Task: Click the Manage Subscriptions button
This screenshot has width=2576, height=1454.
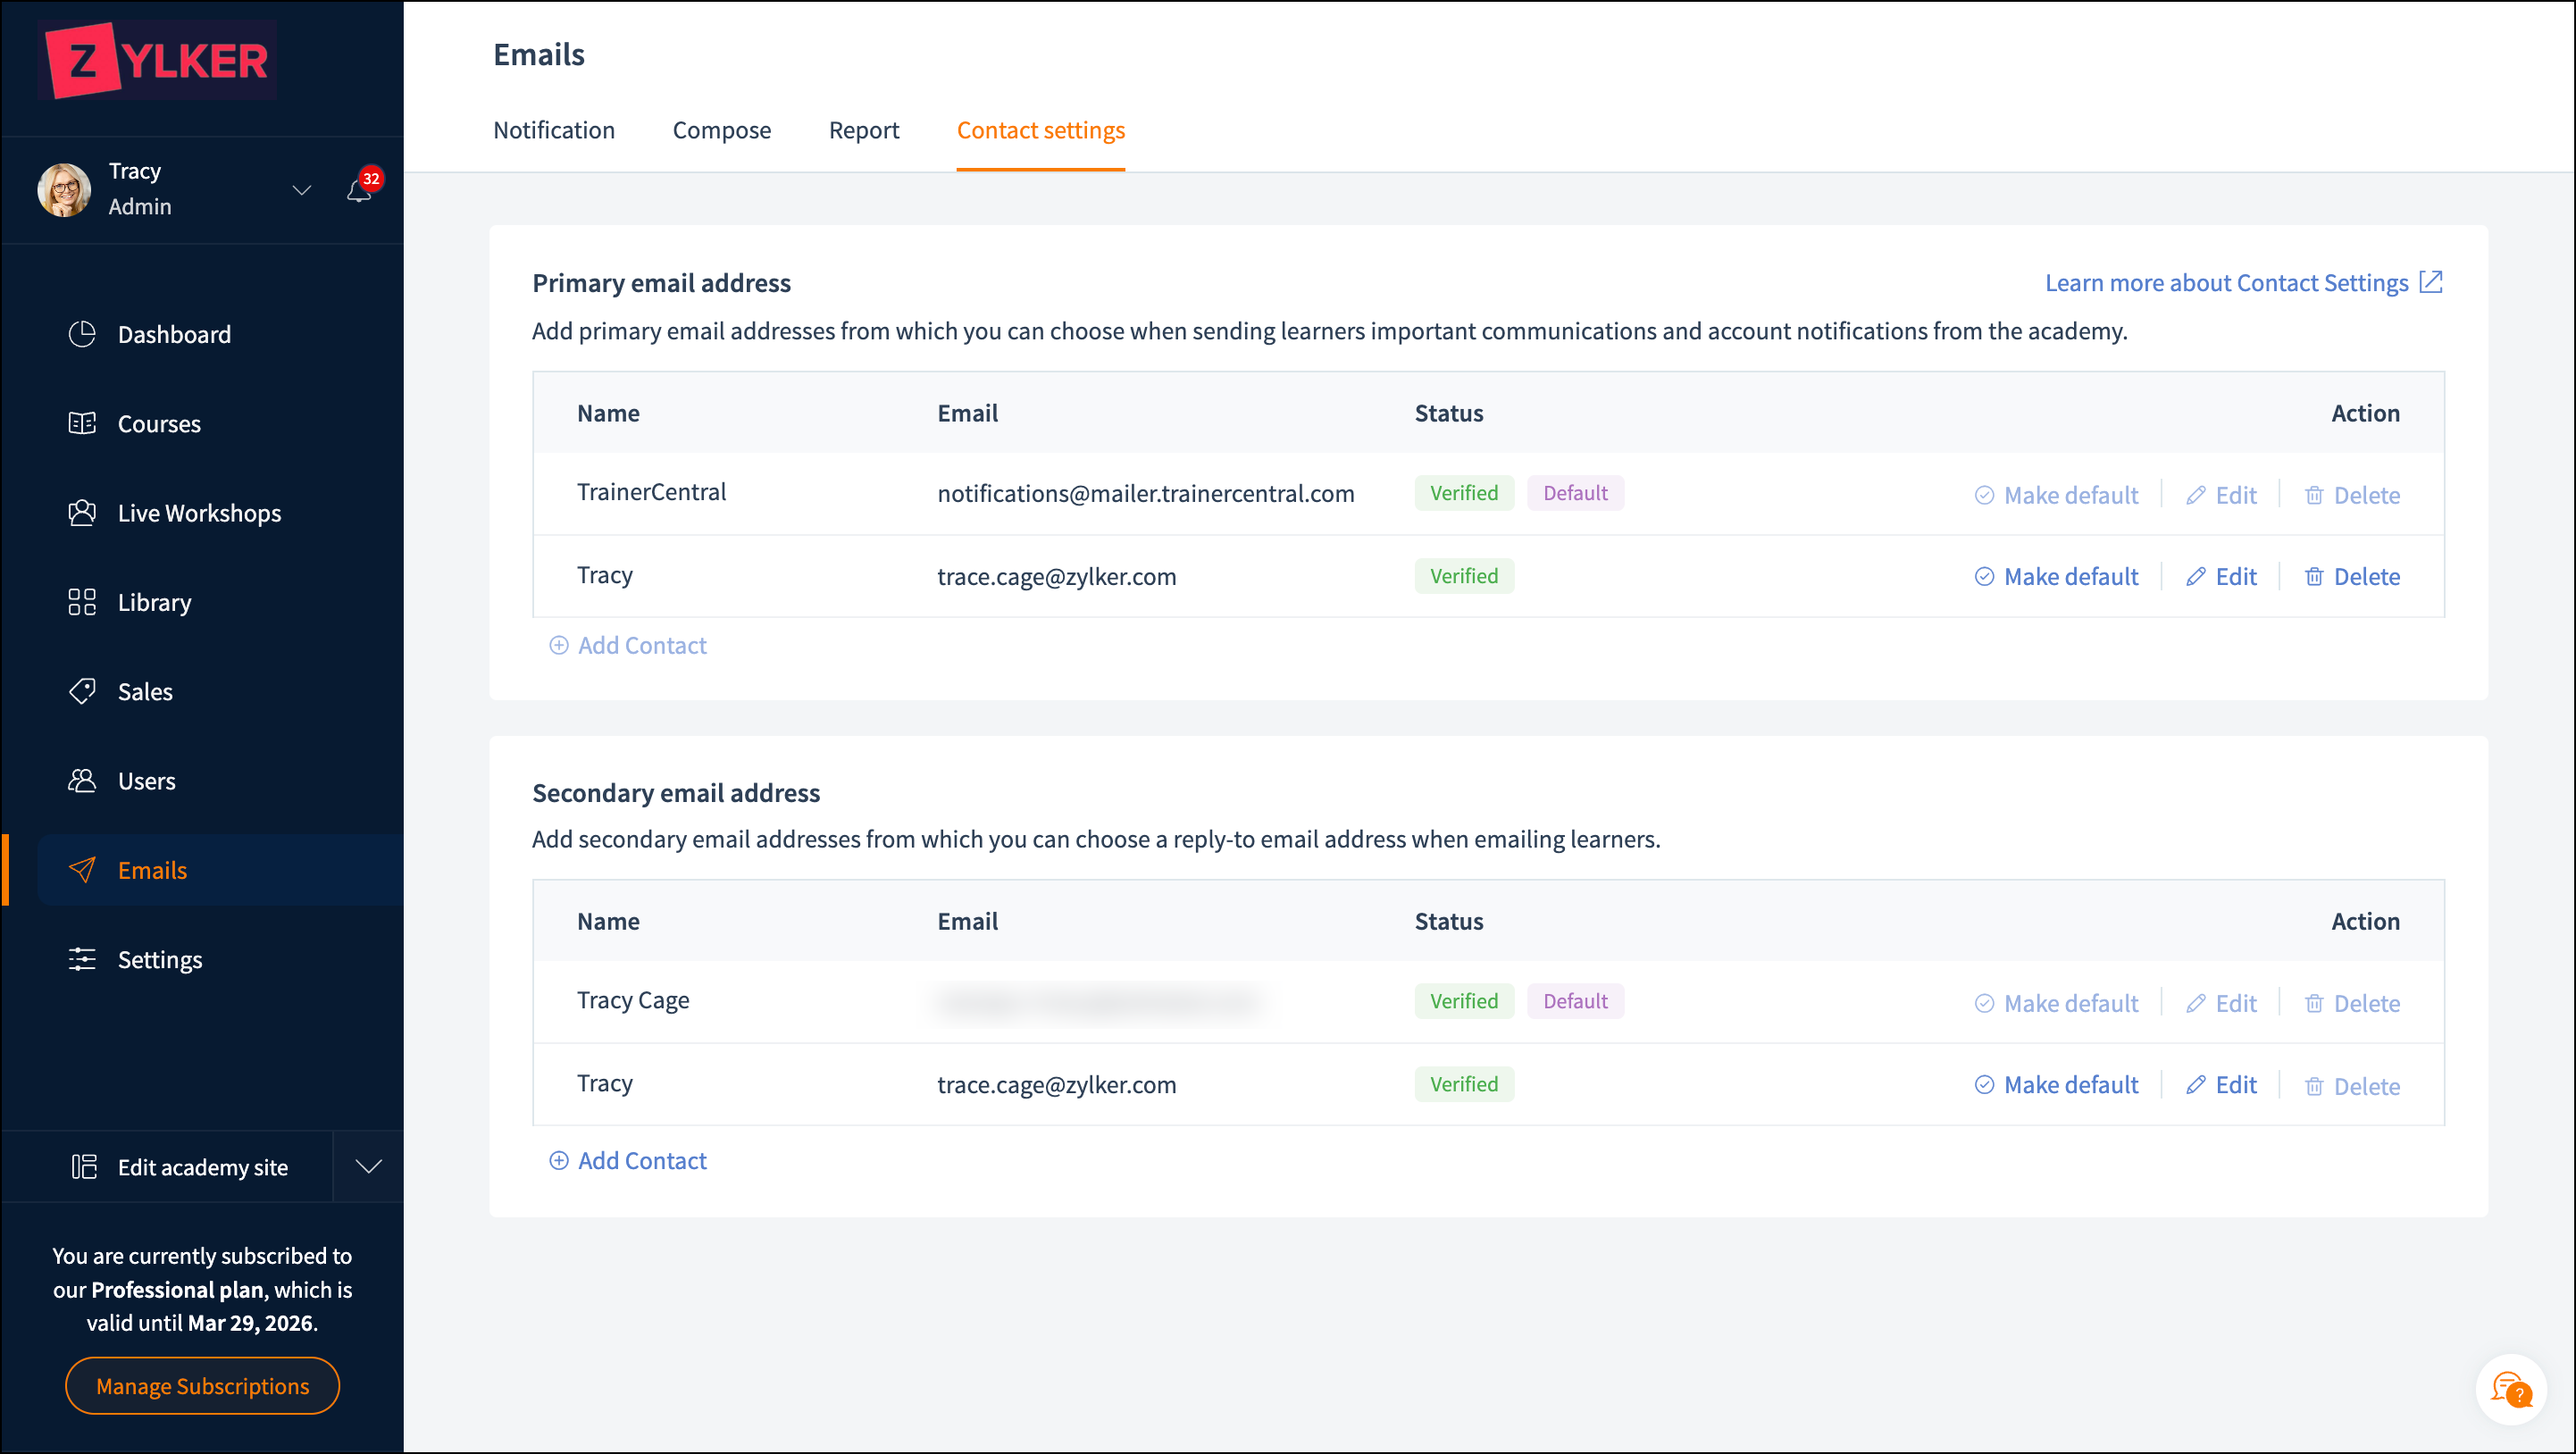Action: pos(202,1385)
